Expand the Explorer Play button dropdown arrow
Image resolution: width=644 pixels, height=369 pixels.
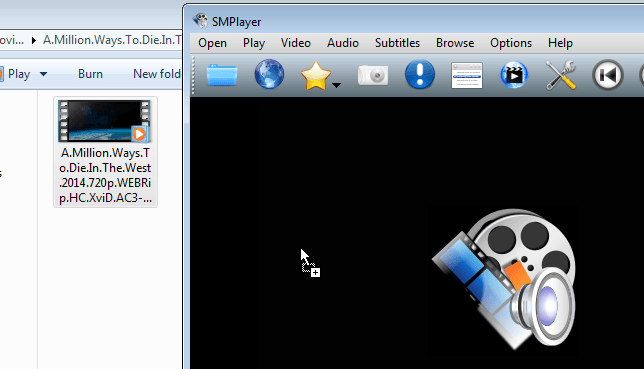click(x=44, y=74)
